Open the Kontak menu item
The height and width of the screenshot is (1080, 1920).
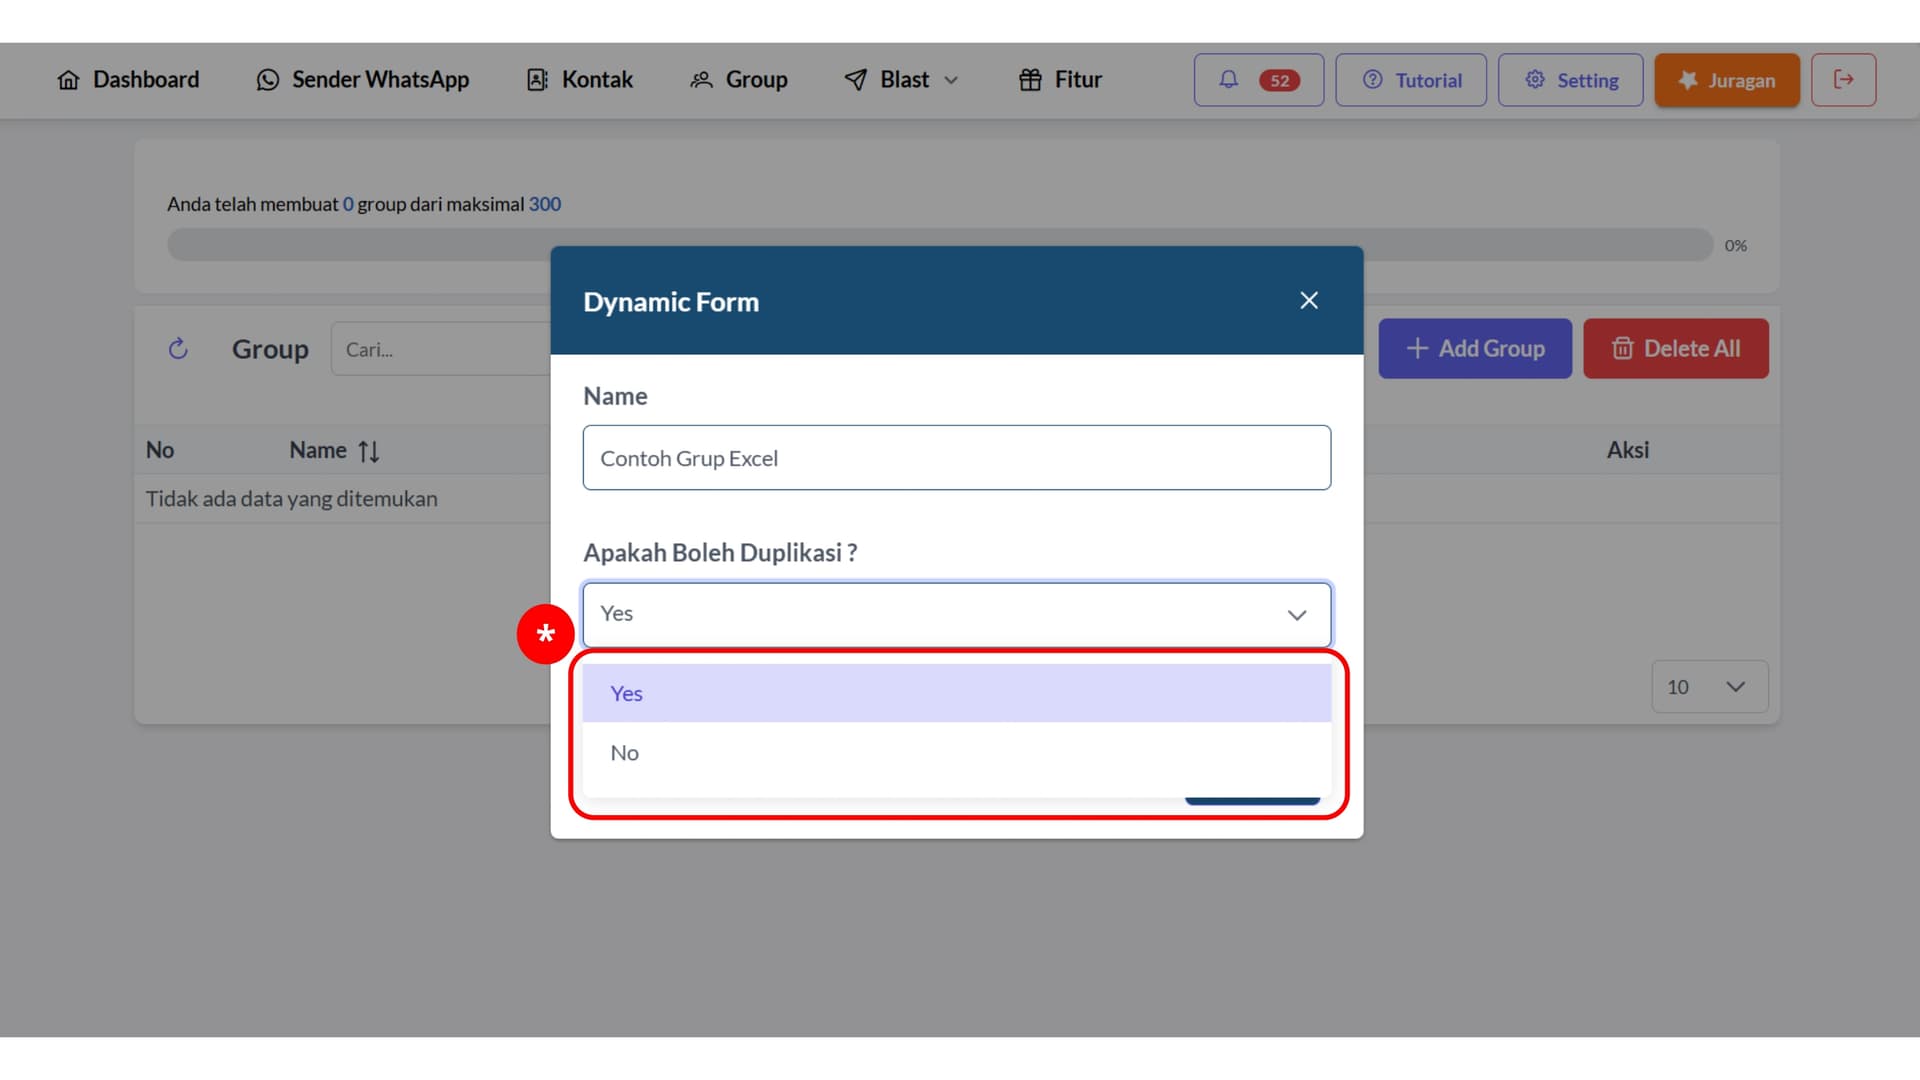coord(580,80)
